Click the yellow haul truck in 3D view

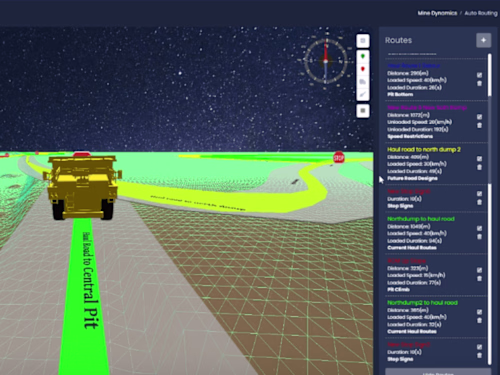82,187
